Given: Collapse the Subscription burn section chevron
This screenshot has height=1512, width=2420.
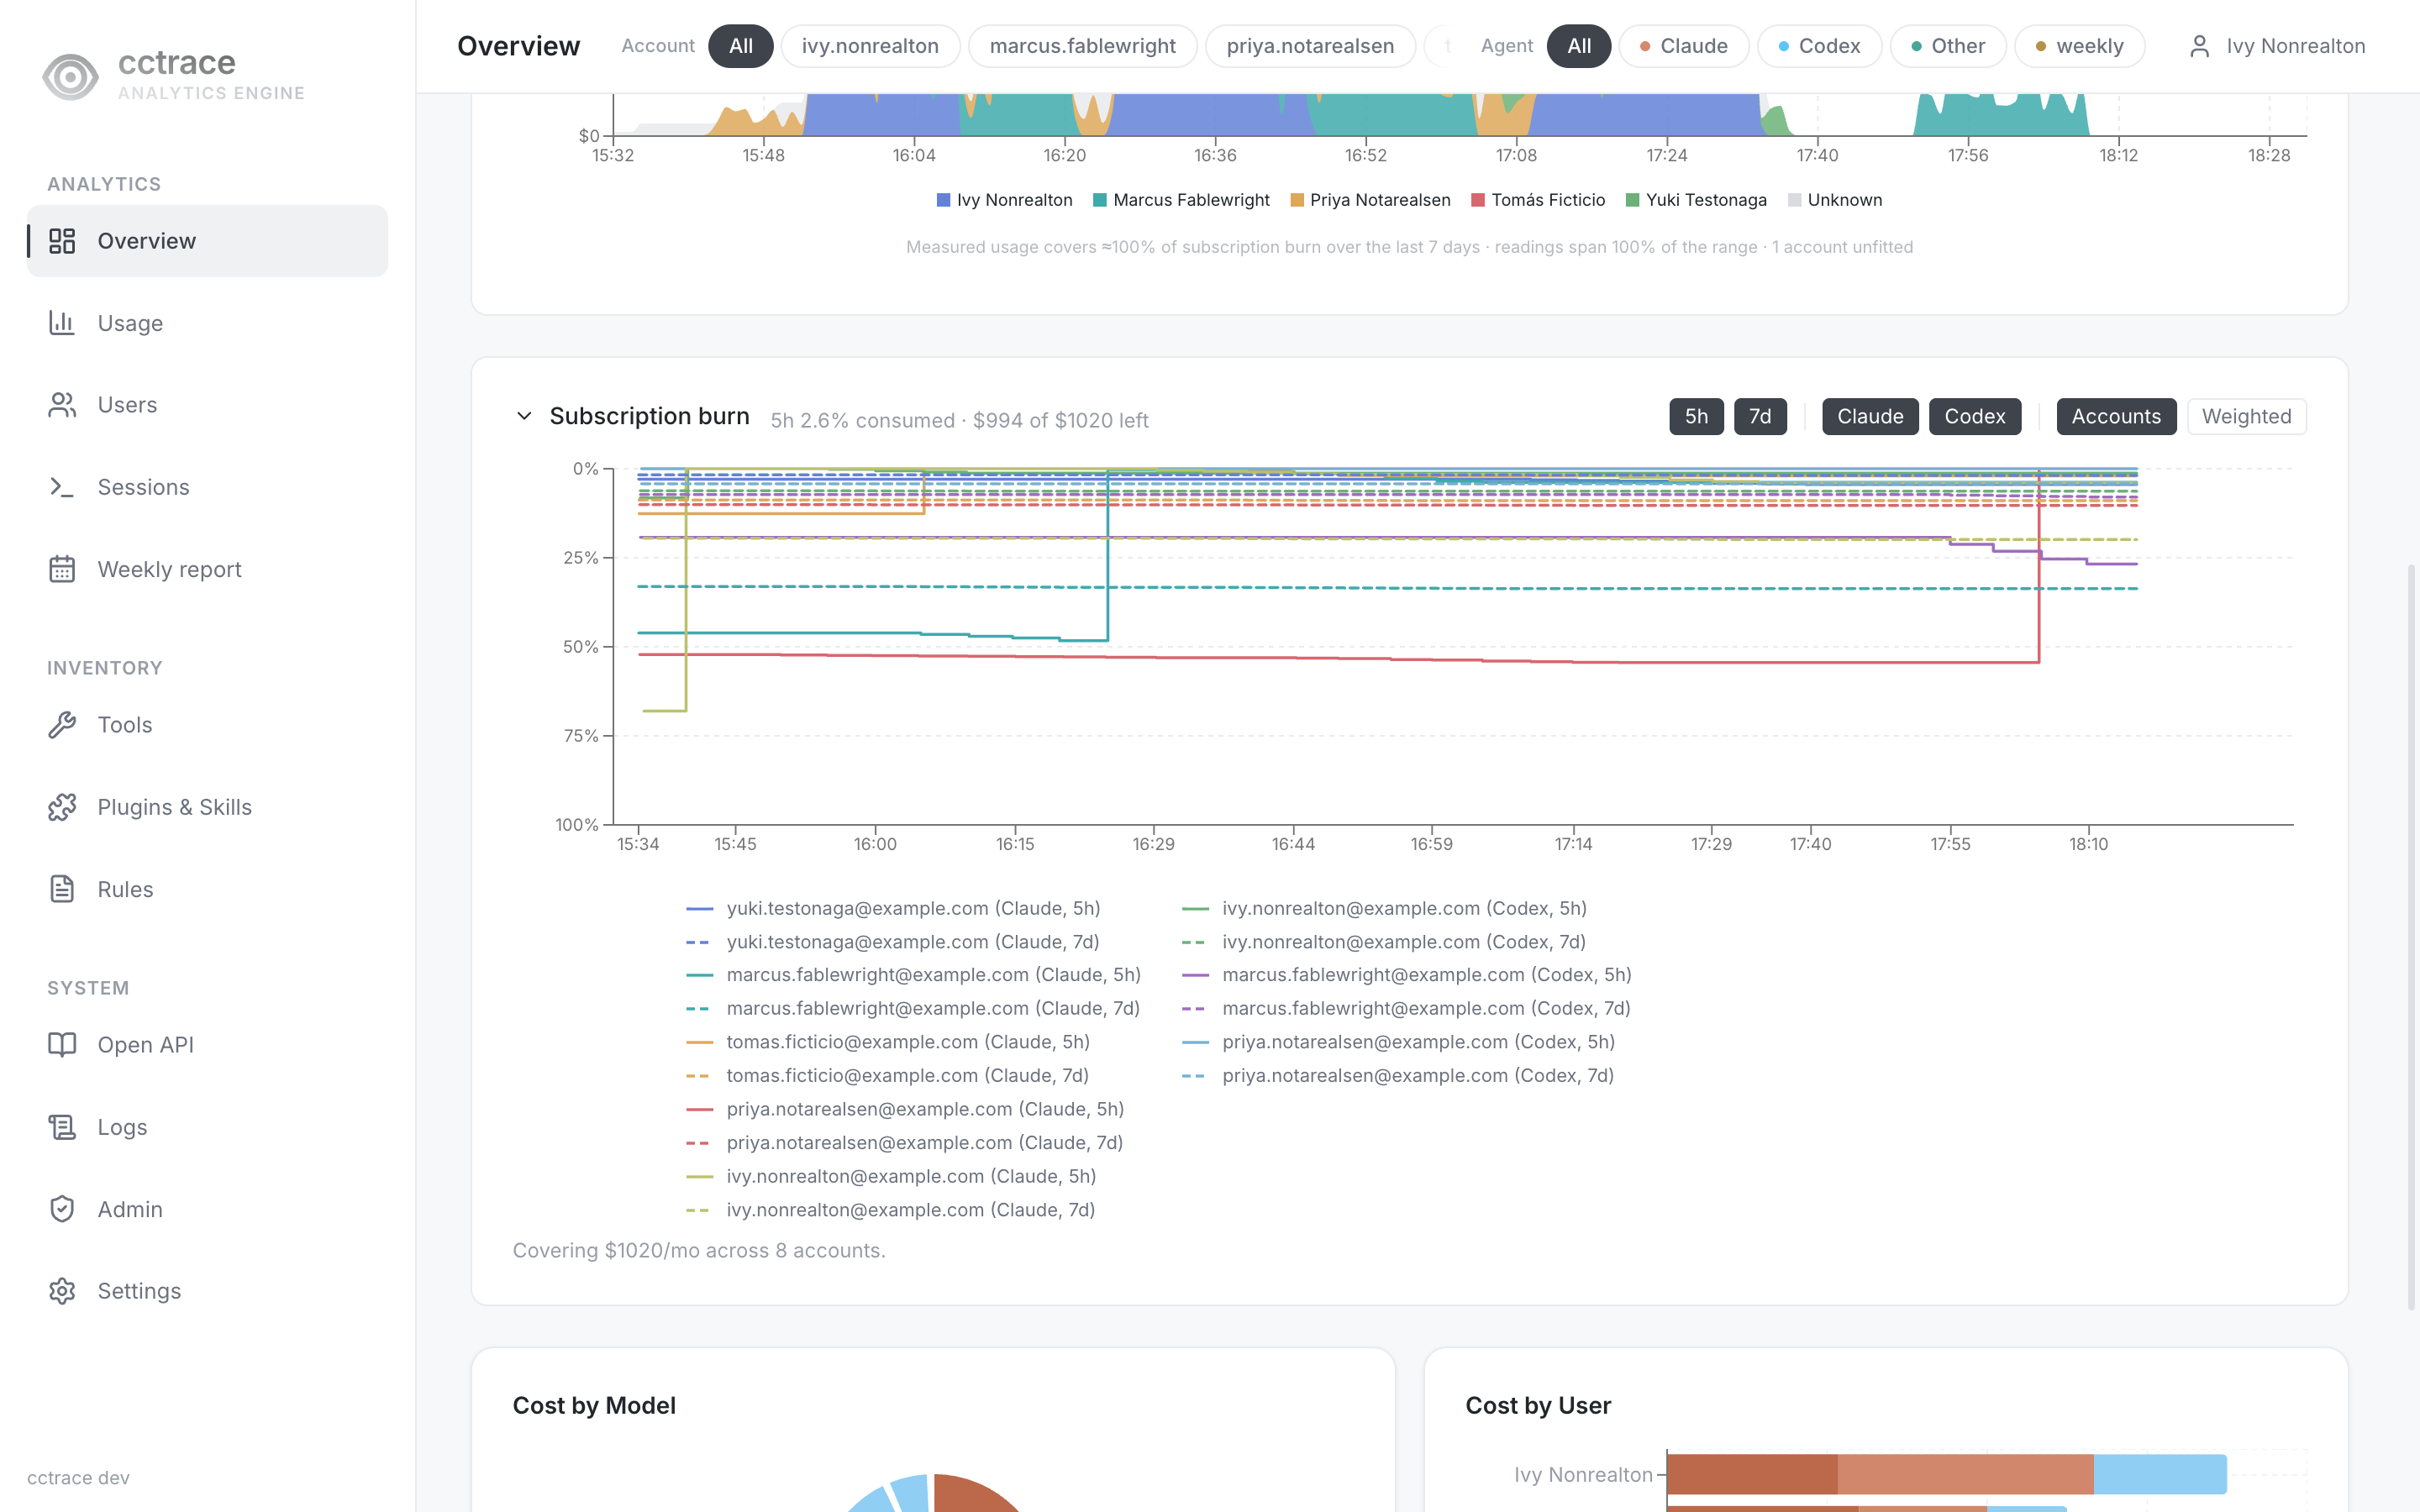Looking at the screenshot, I should 524,416.
